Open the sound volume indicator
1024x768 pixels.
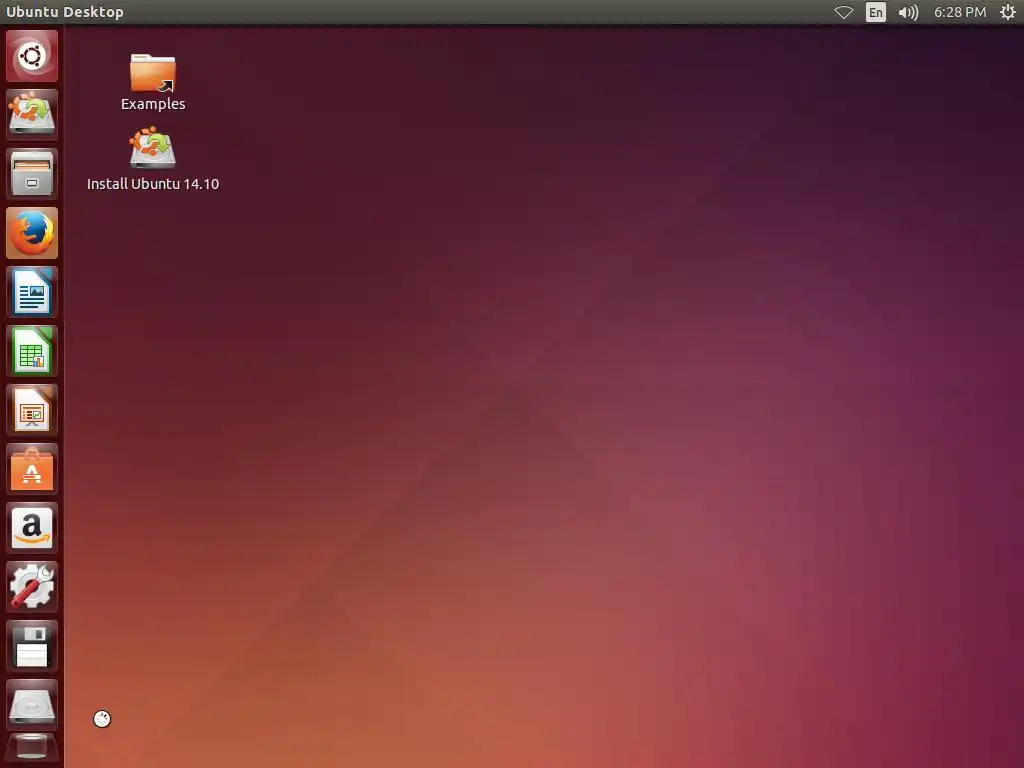click(908, 12)
